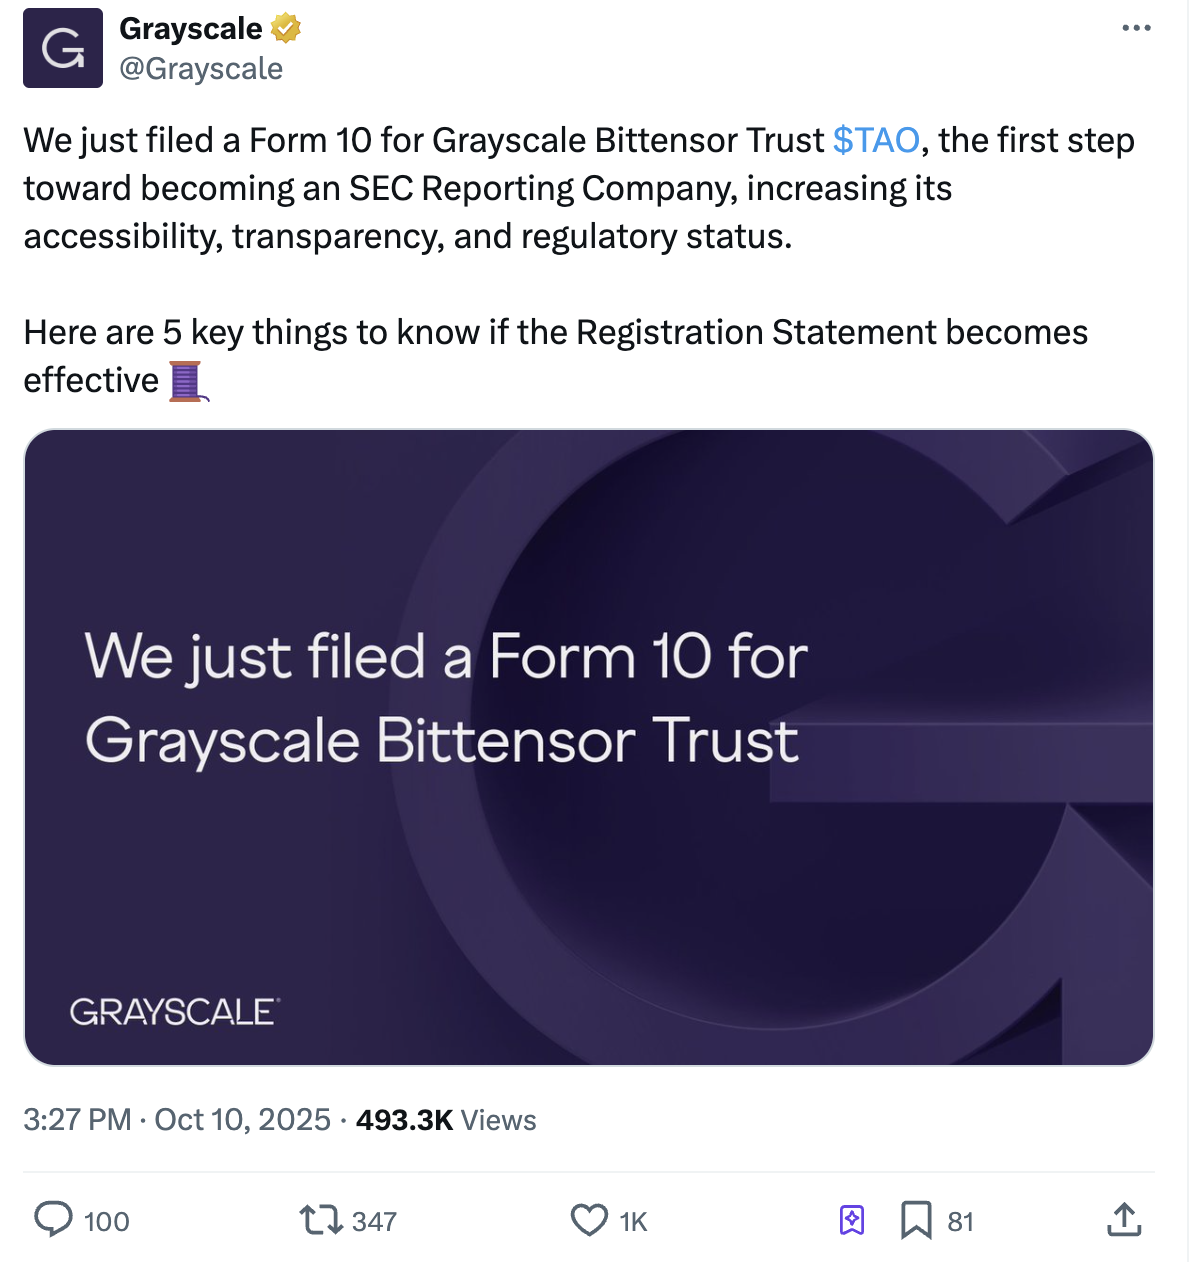Click the reply count showing 100
This screenshot has height=1262, width=1196.
click(107, 1221)
